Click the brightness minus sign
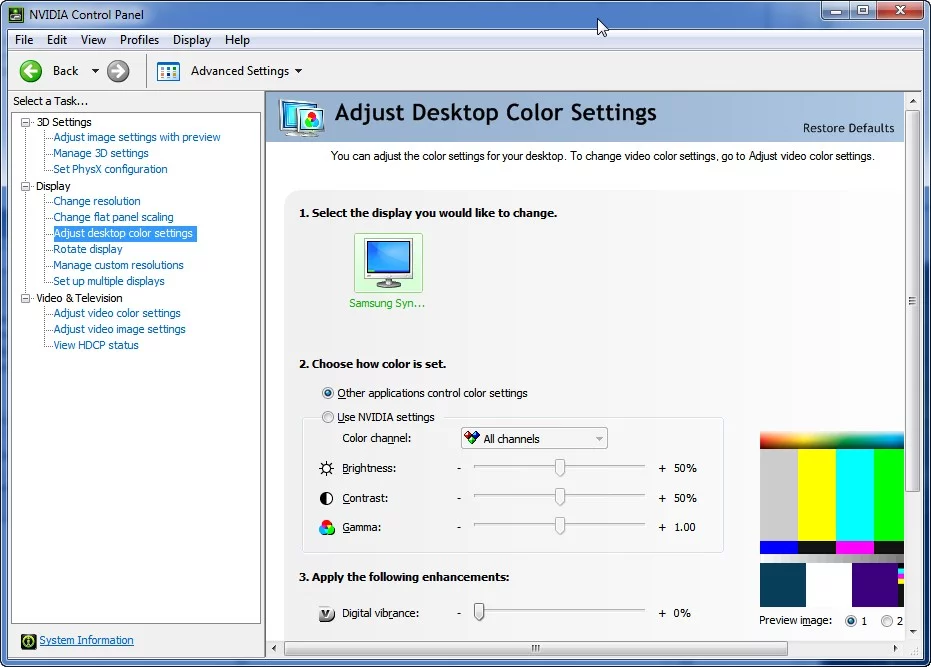The image size is (931, 667). pos(459,469)
